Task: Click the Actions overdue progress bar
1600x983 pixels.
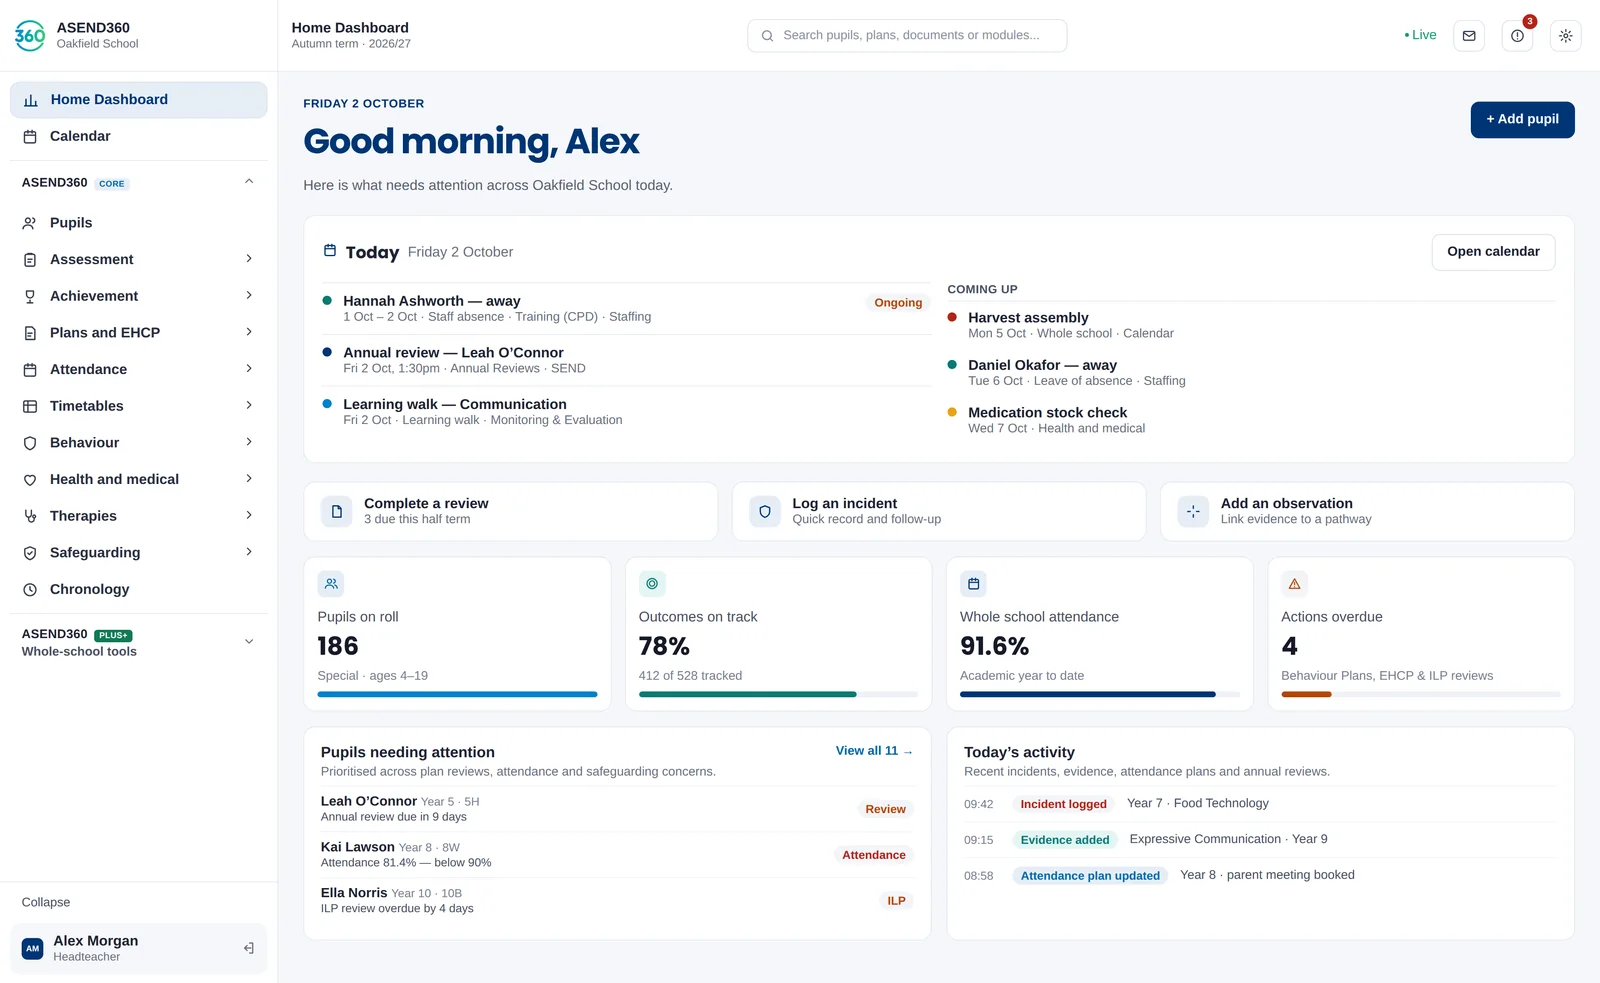Action: (x=1420, y=694)
